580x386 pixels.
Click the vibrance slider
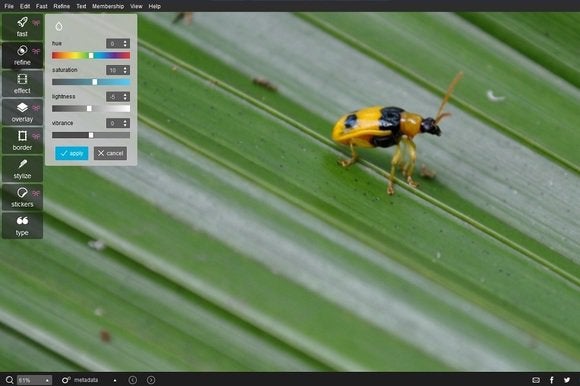click(91, 135)
